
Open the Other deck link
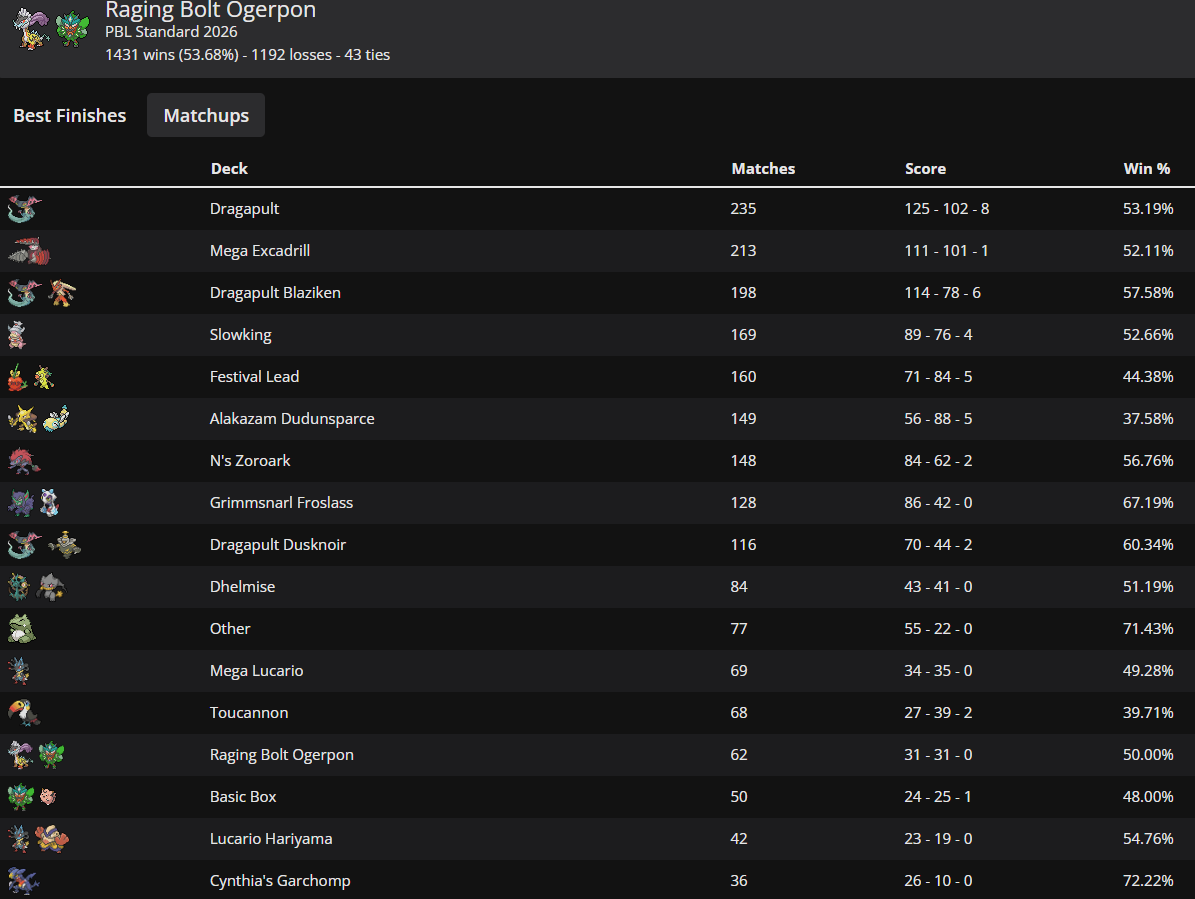(229, 629)
